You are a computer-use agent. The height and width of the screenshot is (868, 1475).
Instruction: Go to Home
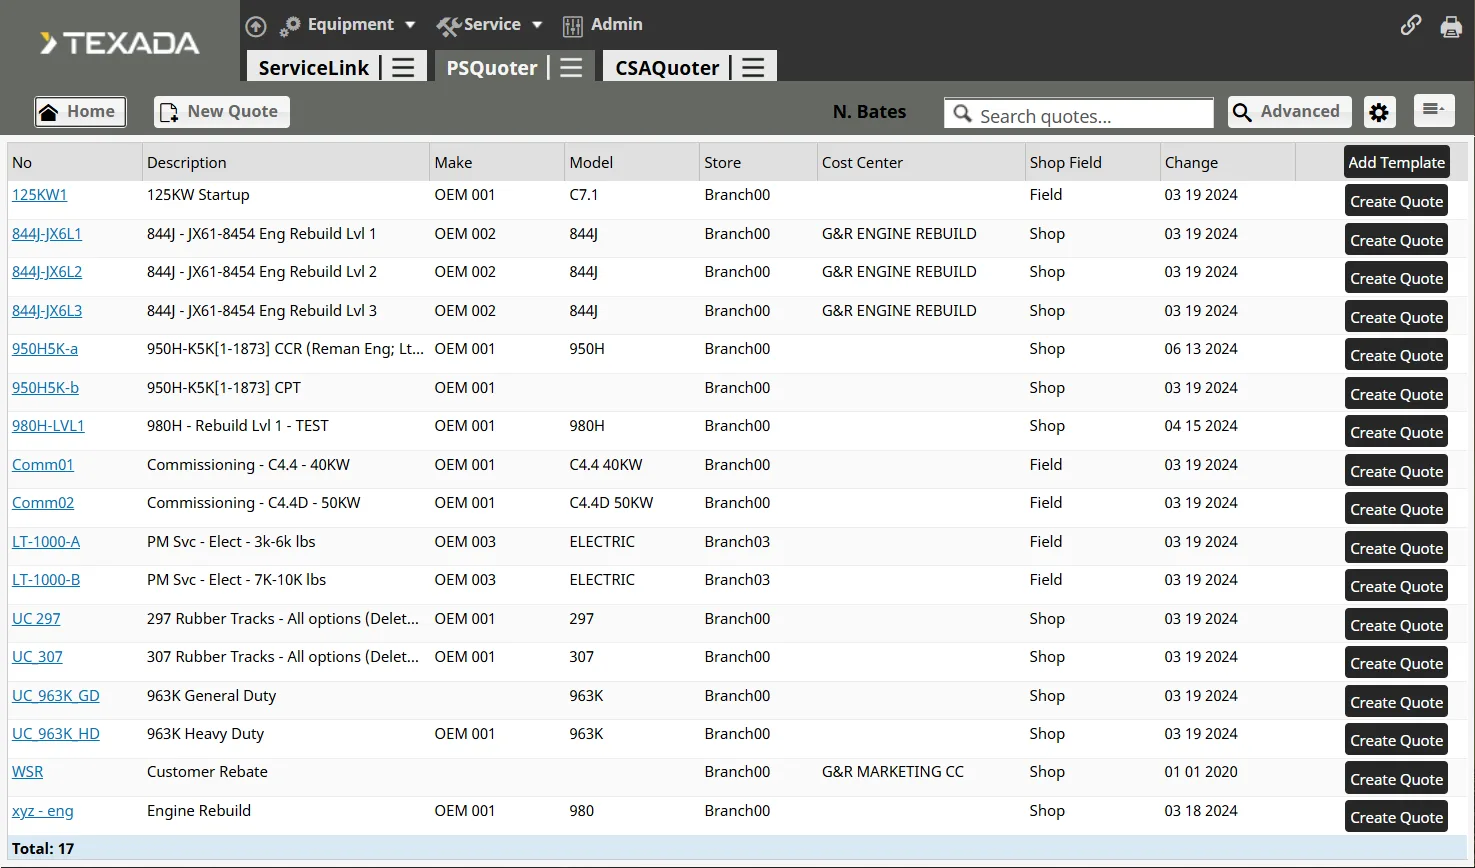click(x=81, y=112)
